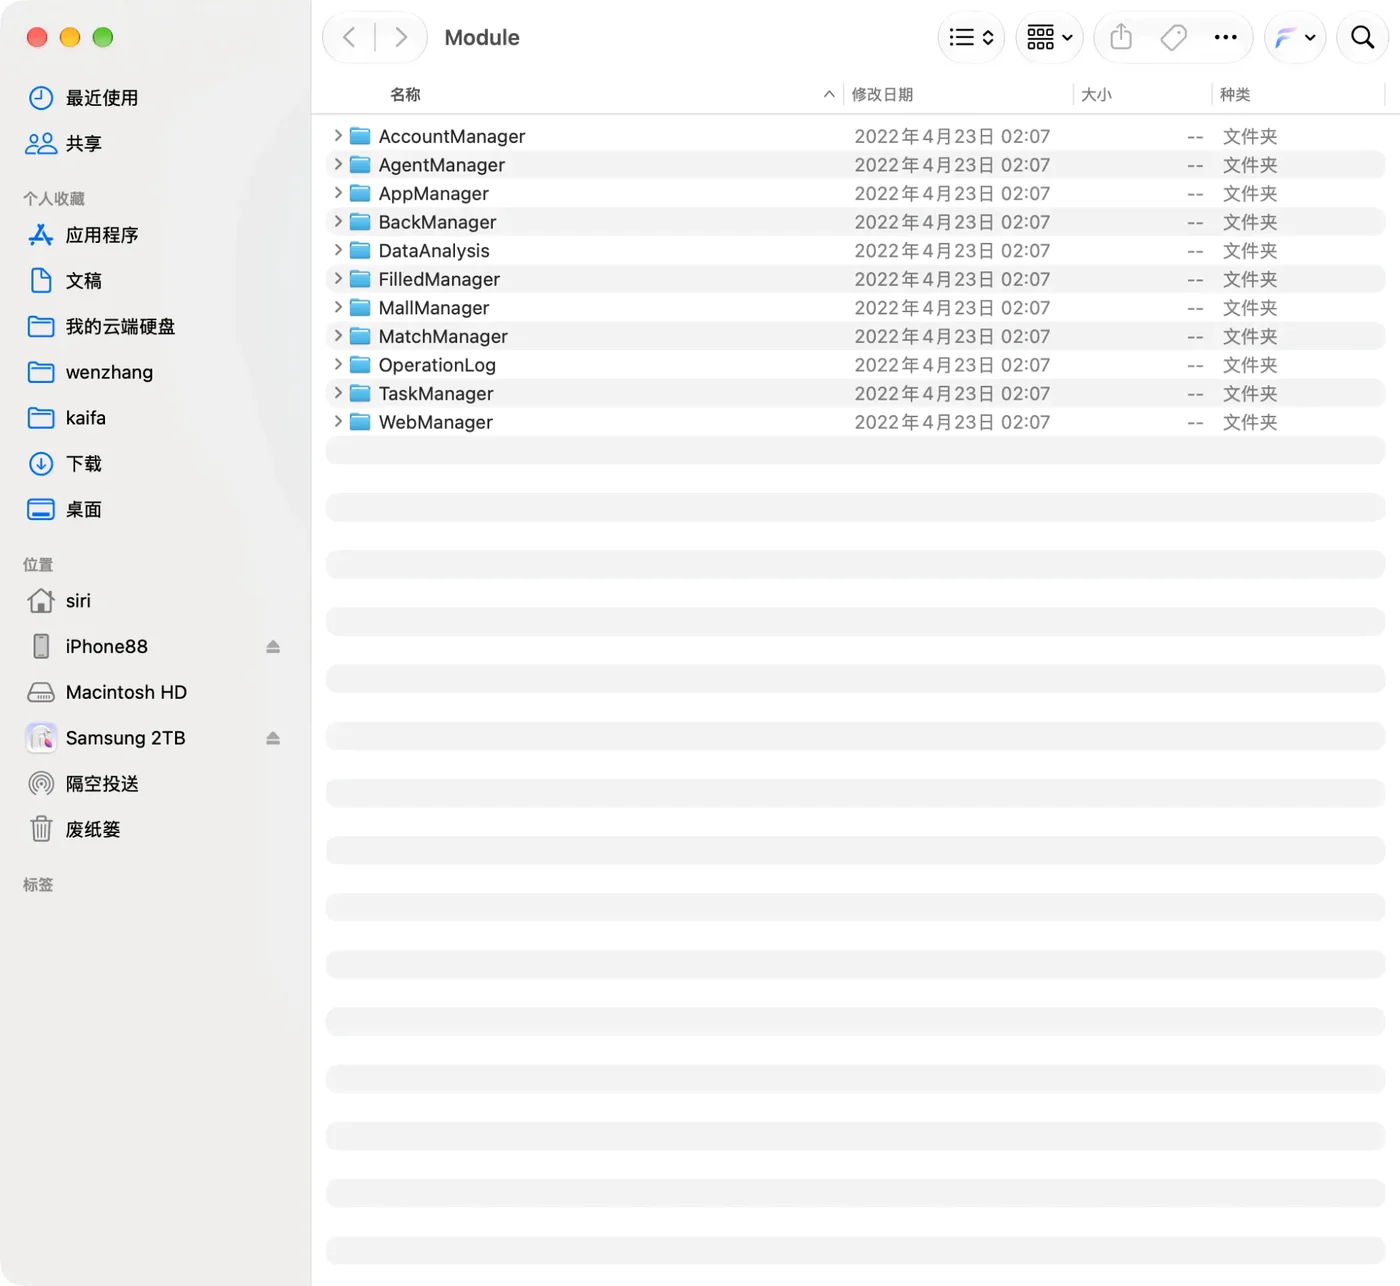Viewport: 1400px width, 1286px height.
Task: Select the TaskManager folder row
Action: (855, 394)
